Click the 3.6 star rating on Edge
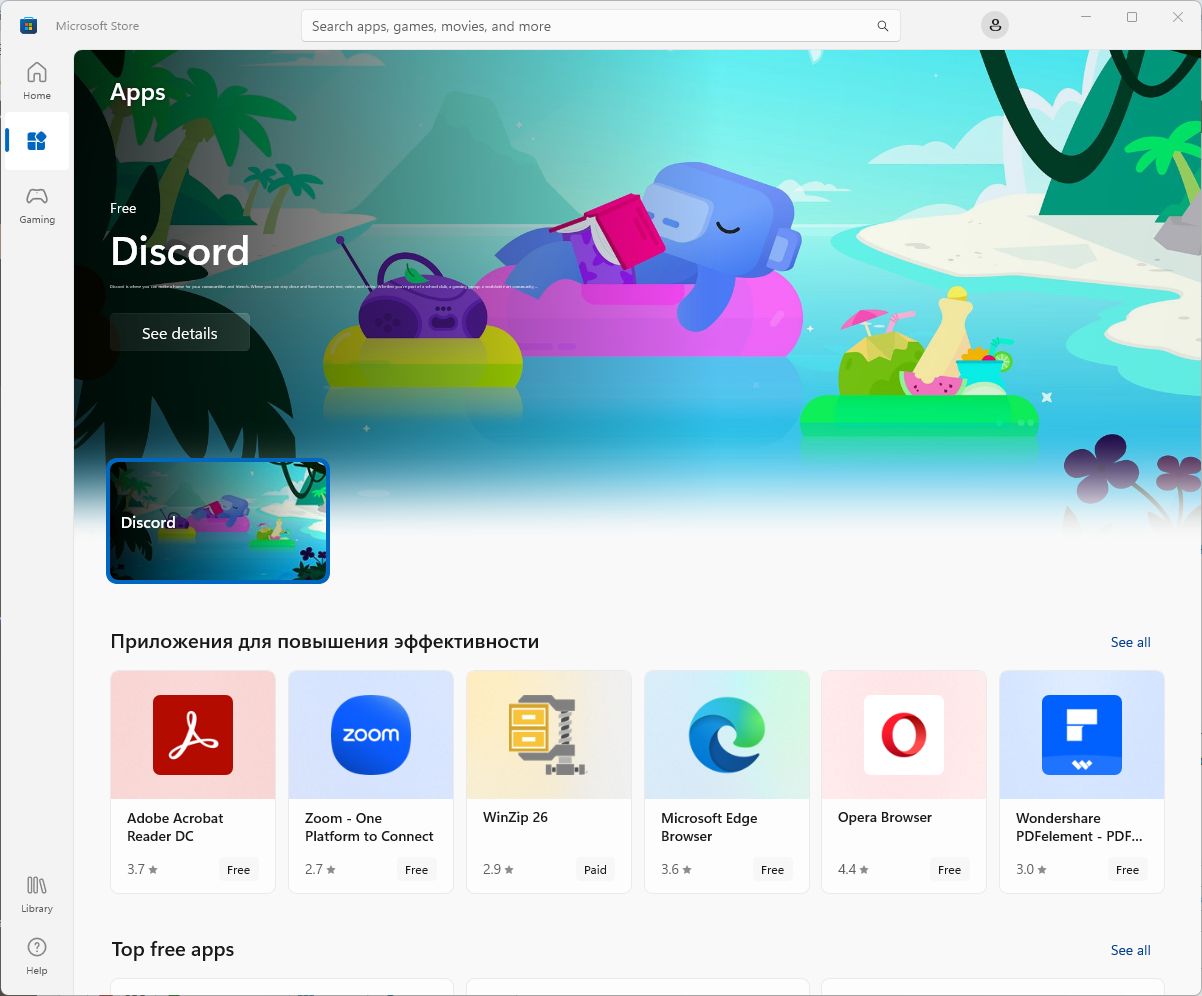Viewport: 1202px width, 996px height. (677, 869)
